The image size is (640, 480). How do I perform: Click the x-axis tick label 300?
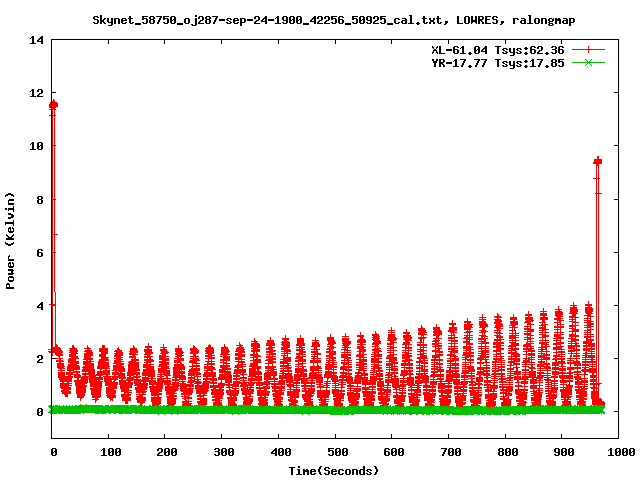(224, 452)
